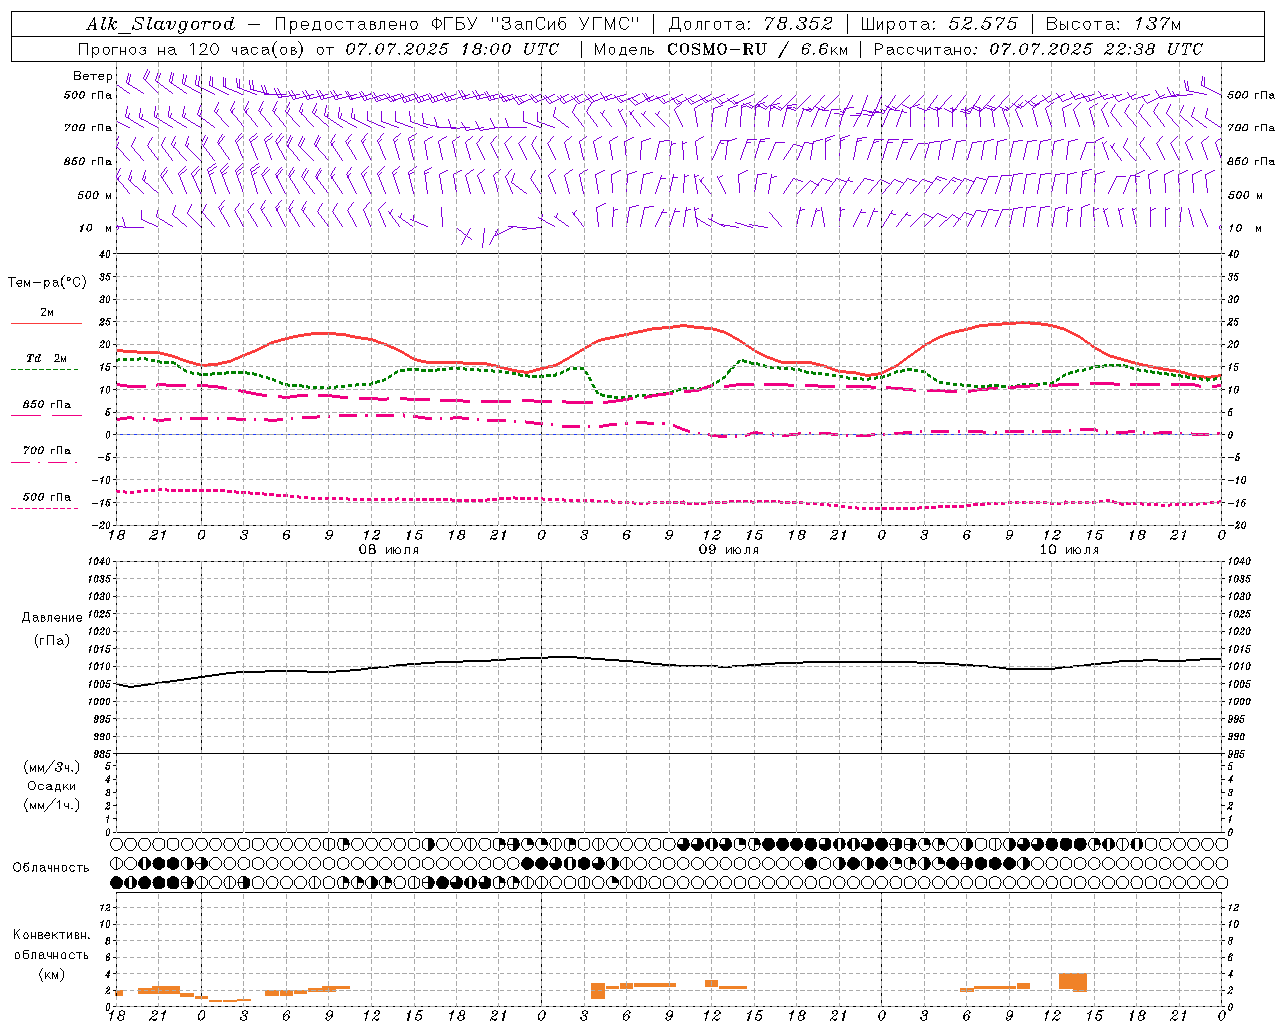Screen dimensions: 1280x1024
Task: Click the '10 м' wind level label at left
Action: coord(96,228)
